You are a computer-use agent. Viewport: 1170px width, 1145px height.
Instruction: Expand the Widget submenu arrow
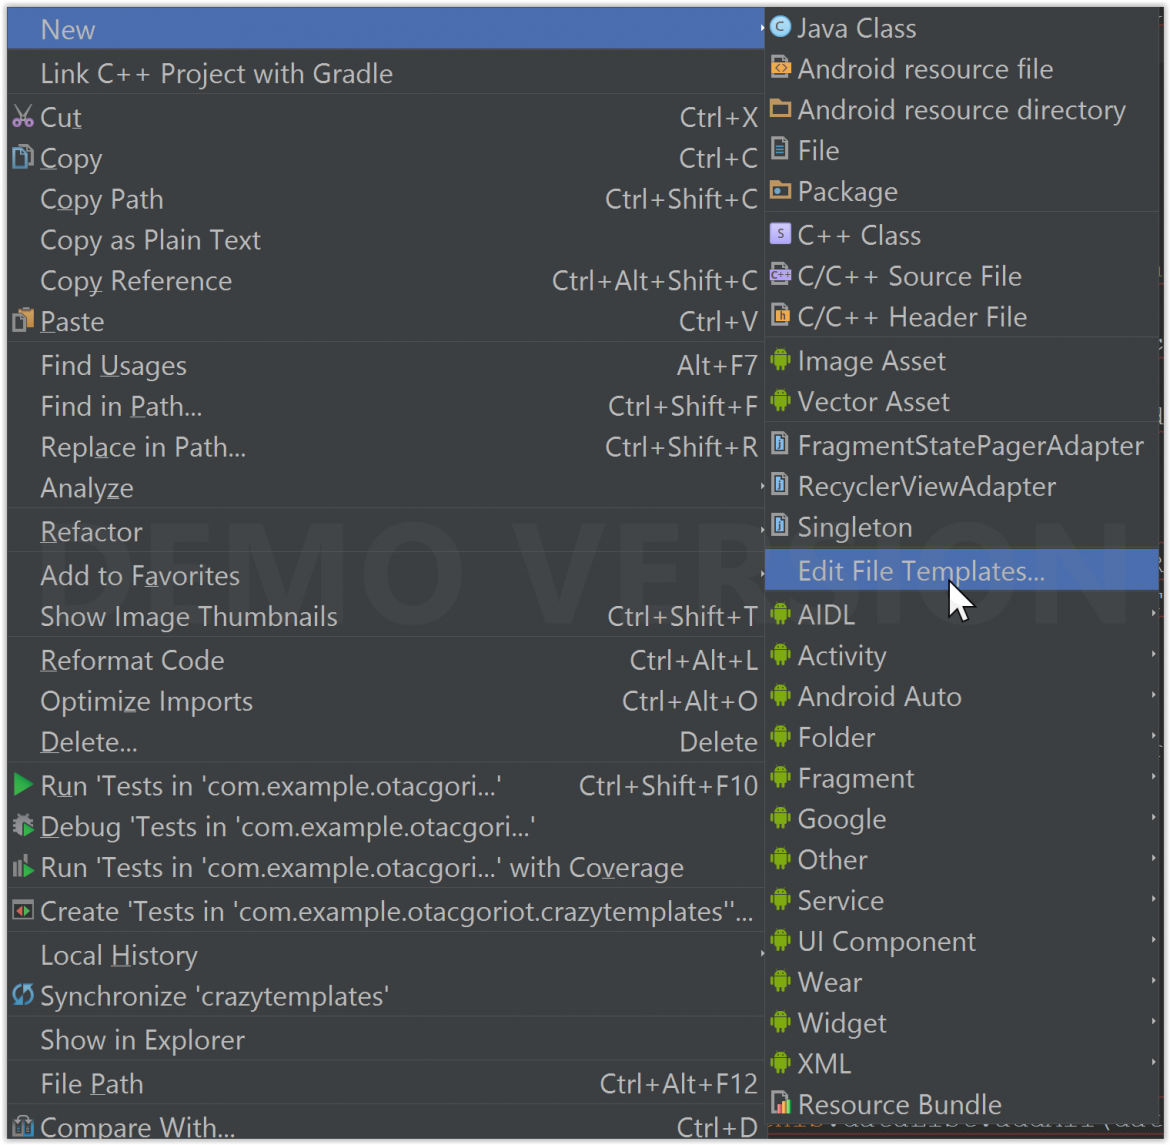tap(1154, 1022)
